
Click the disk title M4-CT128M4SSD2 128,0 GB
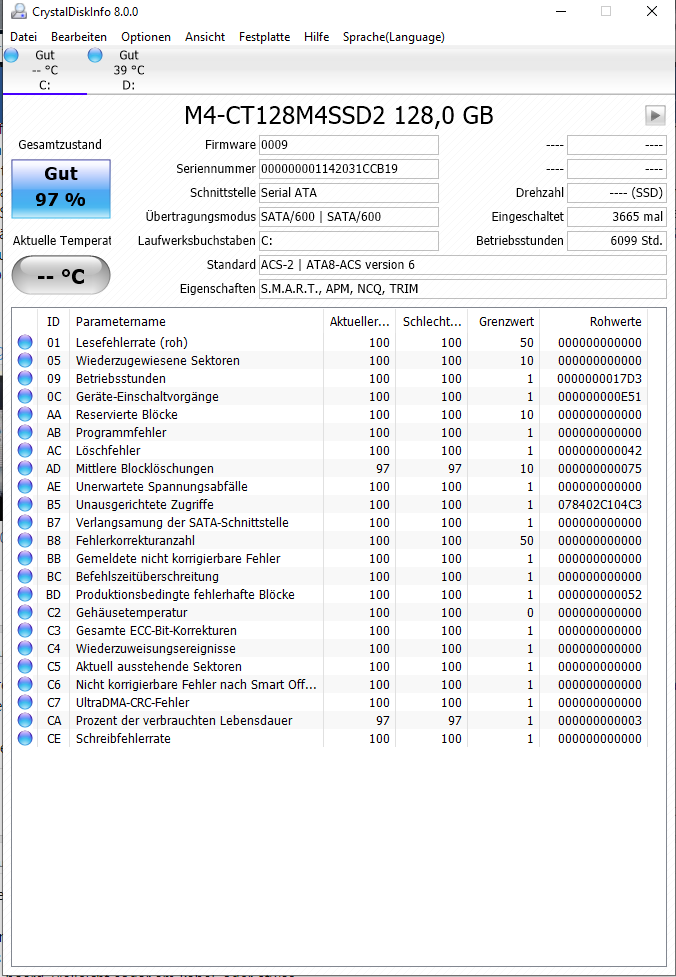pos(338,115)
